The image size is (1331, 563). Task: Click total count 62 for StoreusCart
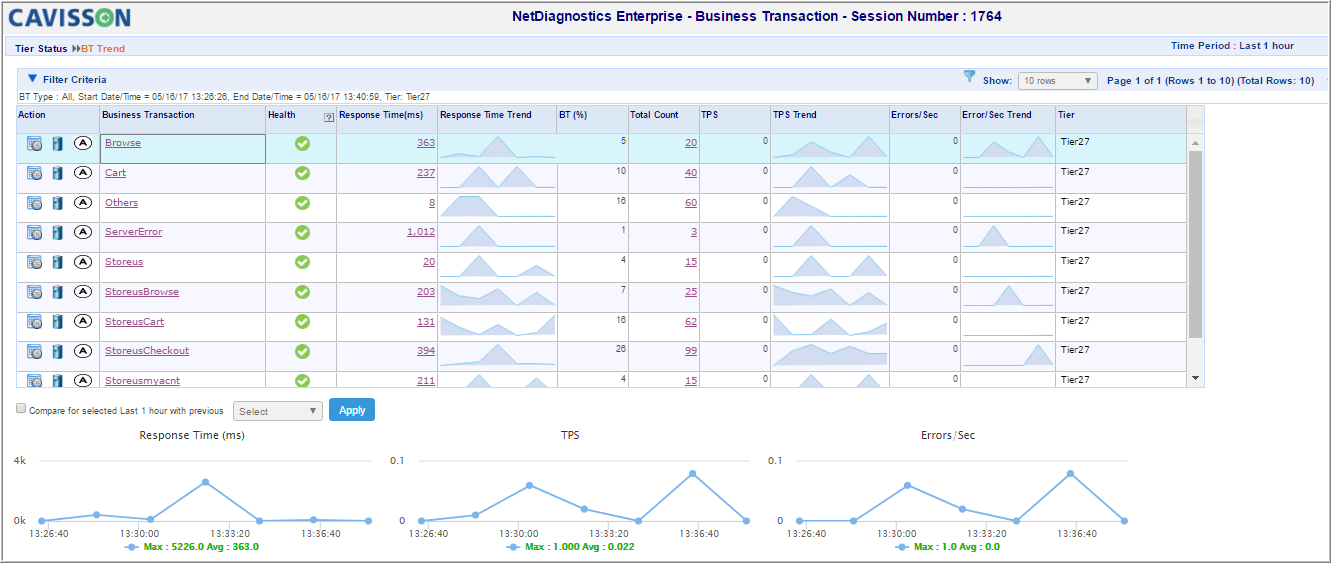click(x=691, y=322)
